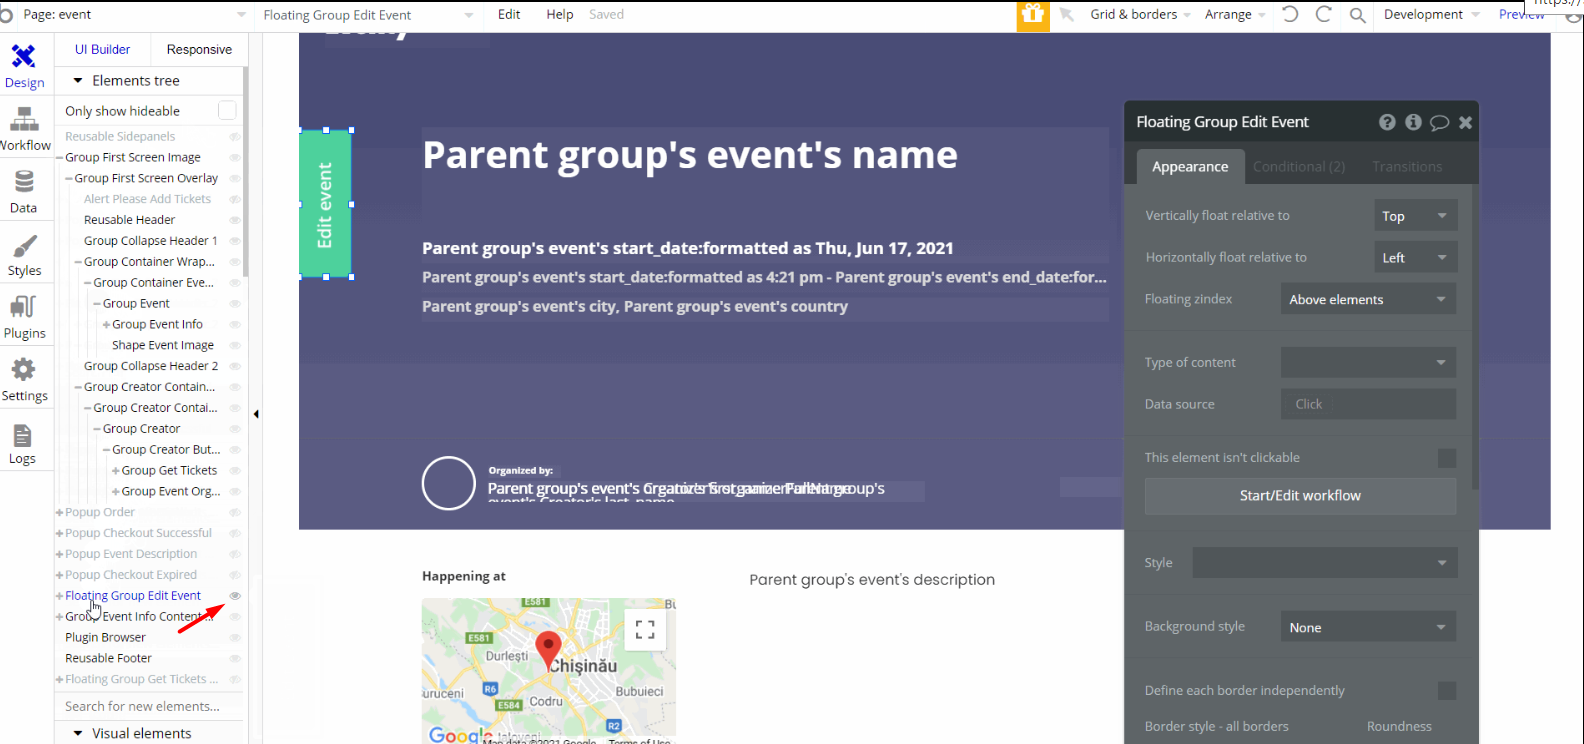Switch to the Transitions tab

pos(1407,167)
